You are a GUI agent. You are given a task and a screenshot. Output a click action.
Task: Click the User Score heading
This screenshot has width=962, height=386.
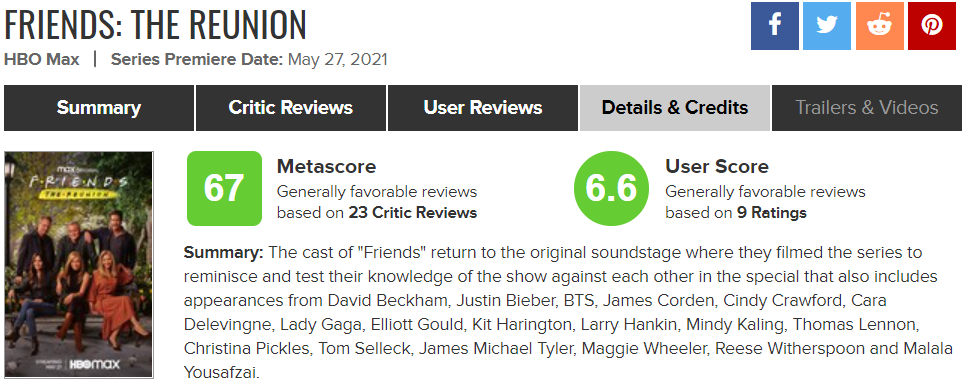[717, 166]
